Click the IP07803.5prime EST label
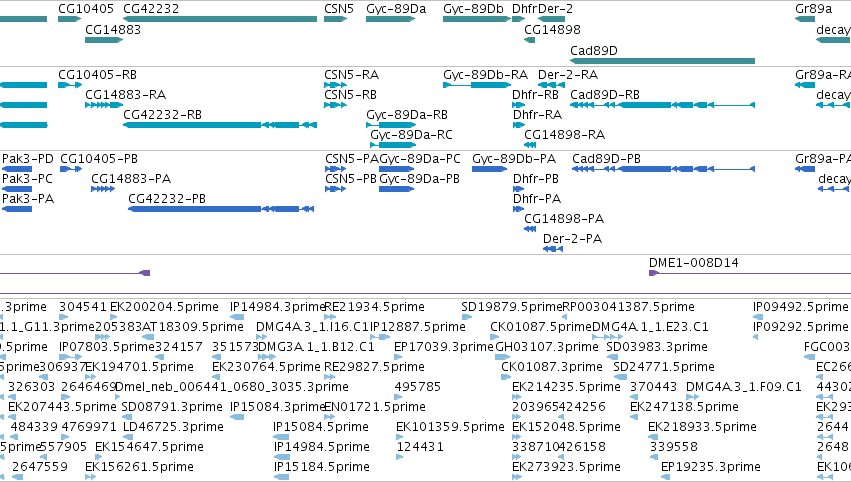851x482 pixels. (x=107, y=347)
